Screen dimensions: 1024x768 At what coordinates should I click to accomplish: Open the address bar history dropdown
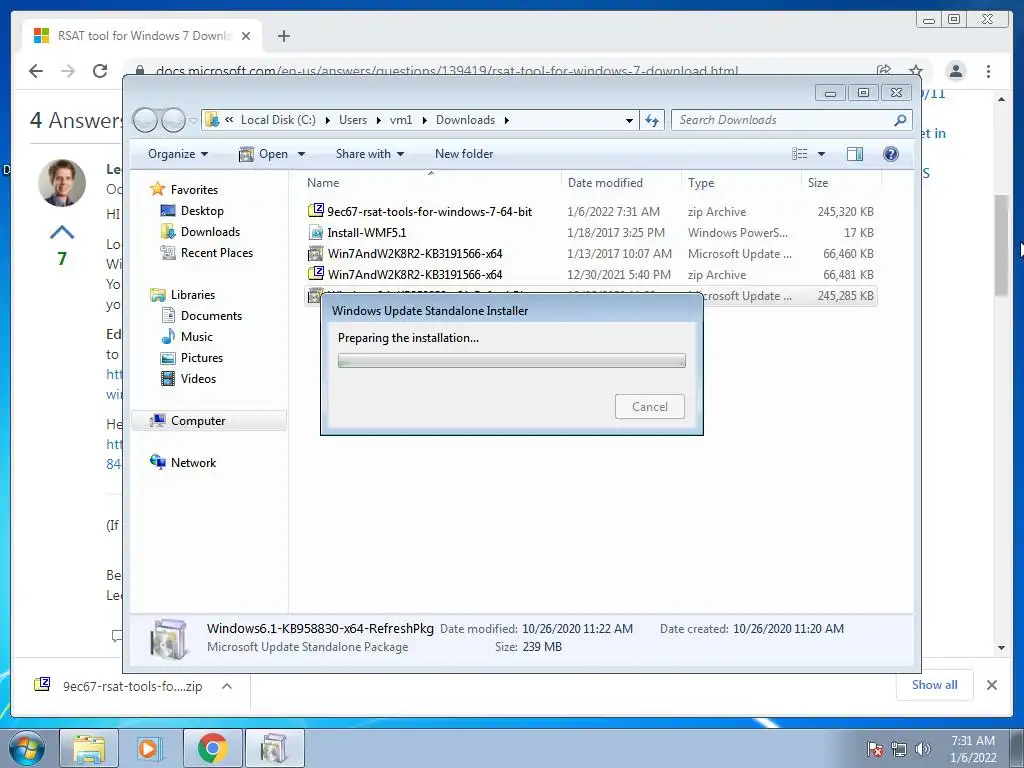(x=629, y=121)
